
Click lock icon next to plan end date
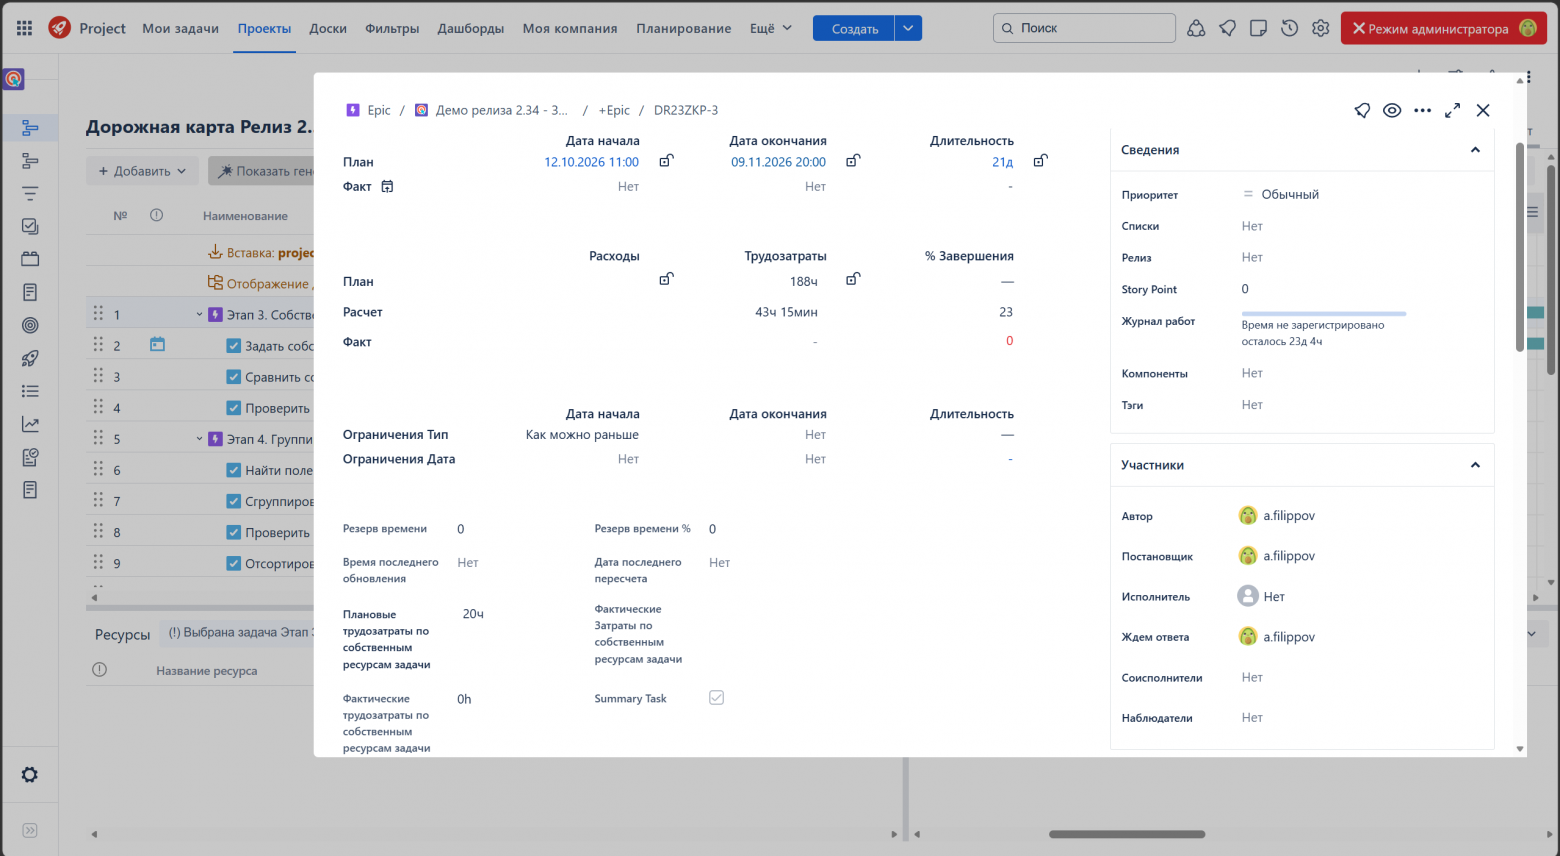(853, 160)
